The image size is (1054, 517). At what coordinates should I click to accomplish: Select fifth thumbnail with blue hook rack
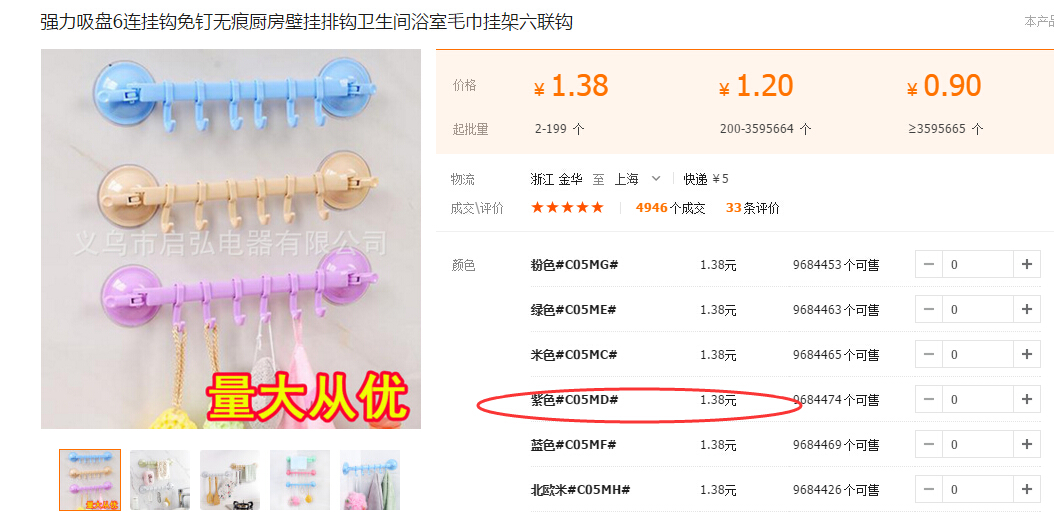pyautogui.click(x=370, y=480)
